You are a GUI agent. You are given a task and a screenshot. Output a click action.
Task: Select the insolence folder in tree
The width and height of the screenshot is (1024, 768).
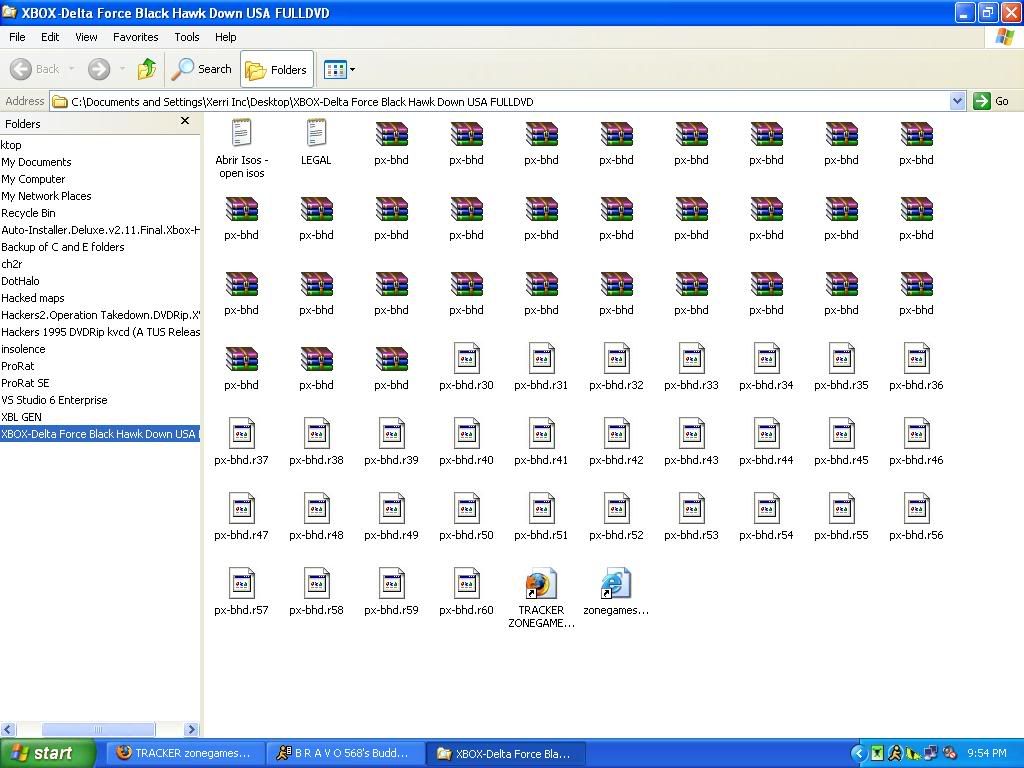23,349
